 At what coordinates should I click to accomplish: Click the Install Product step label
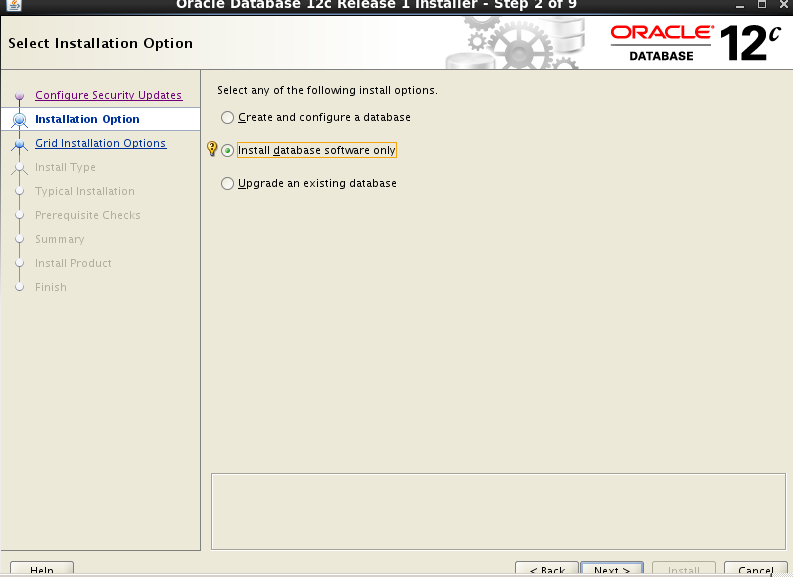coord(73,263)
